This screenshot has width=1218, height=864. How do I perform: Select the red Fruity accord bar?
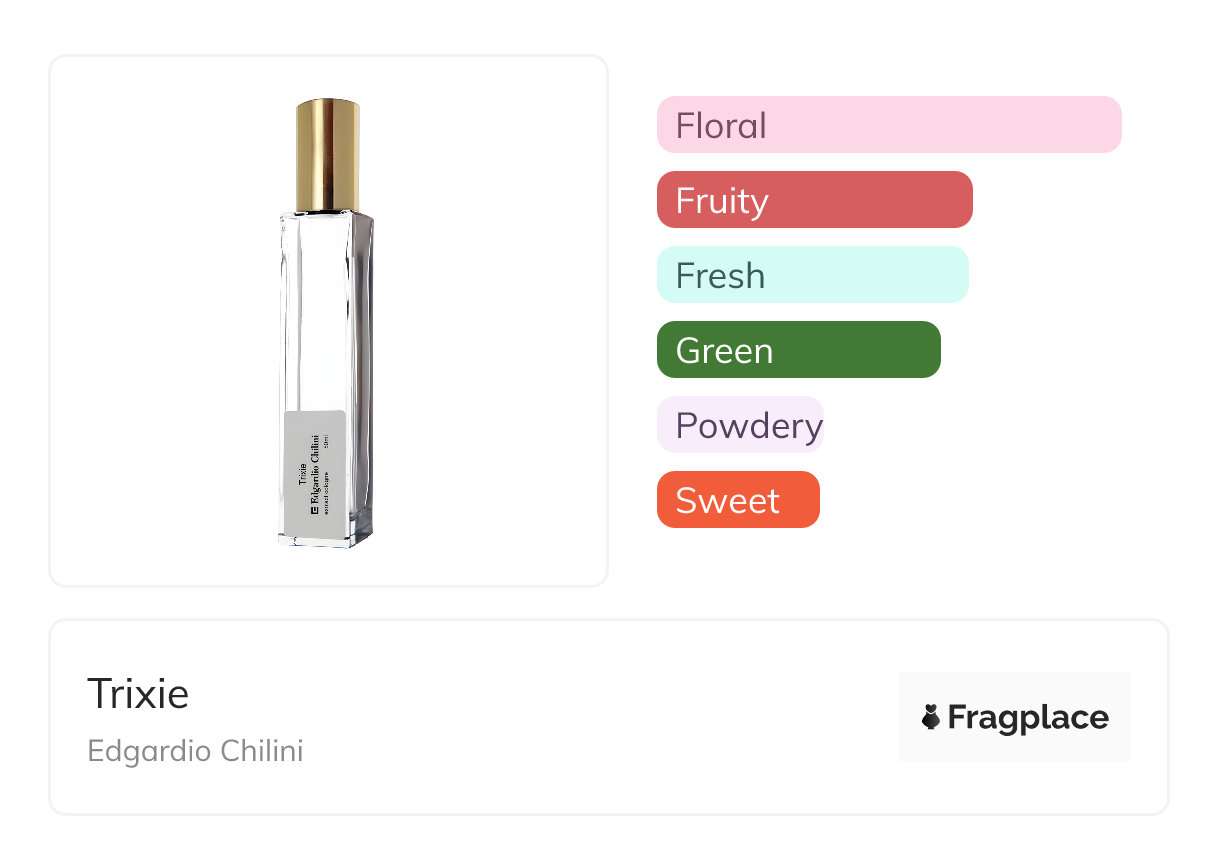814,200
